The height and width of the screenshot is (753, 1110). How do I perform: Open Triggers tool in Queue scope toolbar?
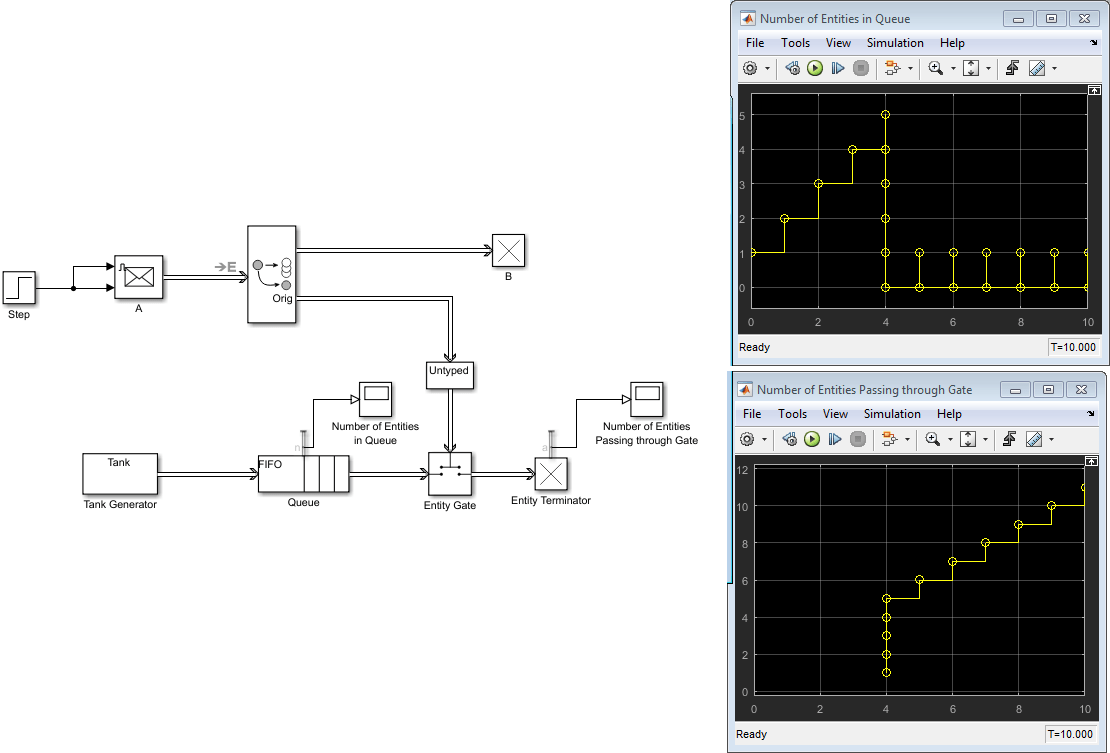[x=1012, y=68]
